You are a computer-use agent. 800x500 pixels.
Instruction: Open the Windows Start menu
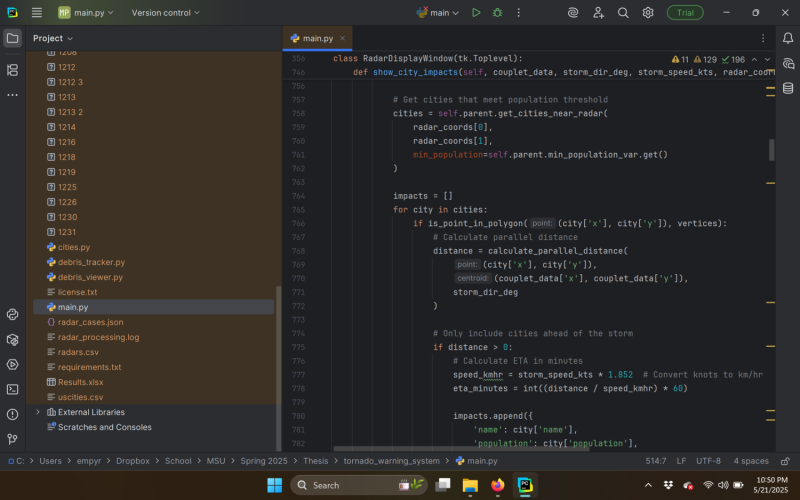(x=274, y=485)
